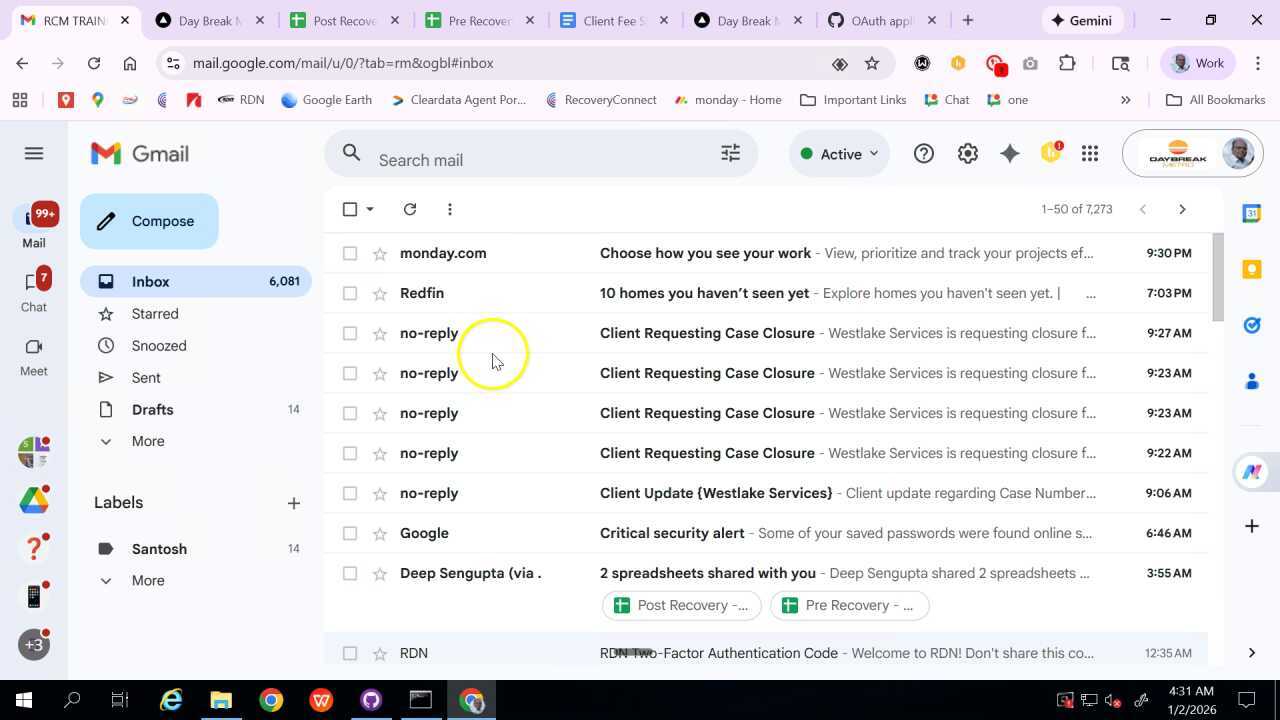
Task: Create new label plus icon
Action: 293,503
